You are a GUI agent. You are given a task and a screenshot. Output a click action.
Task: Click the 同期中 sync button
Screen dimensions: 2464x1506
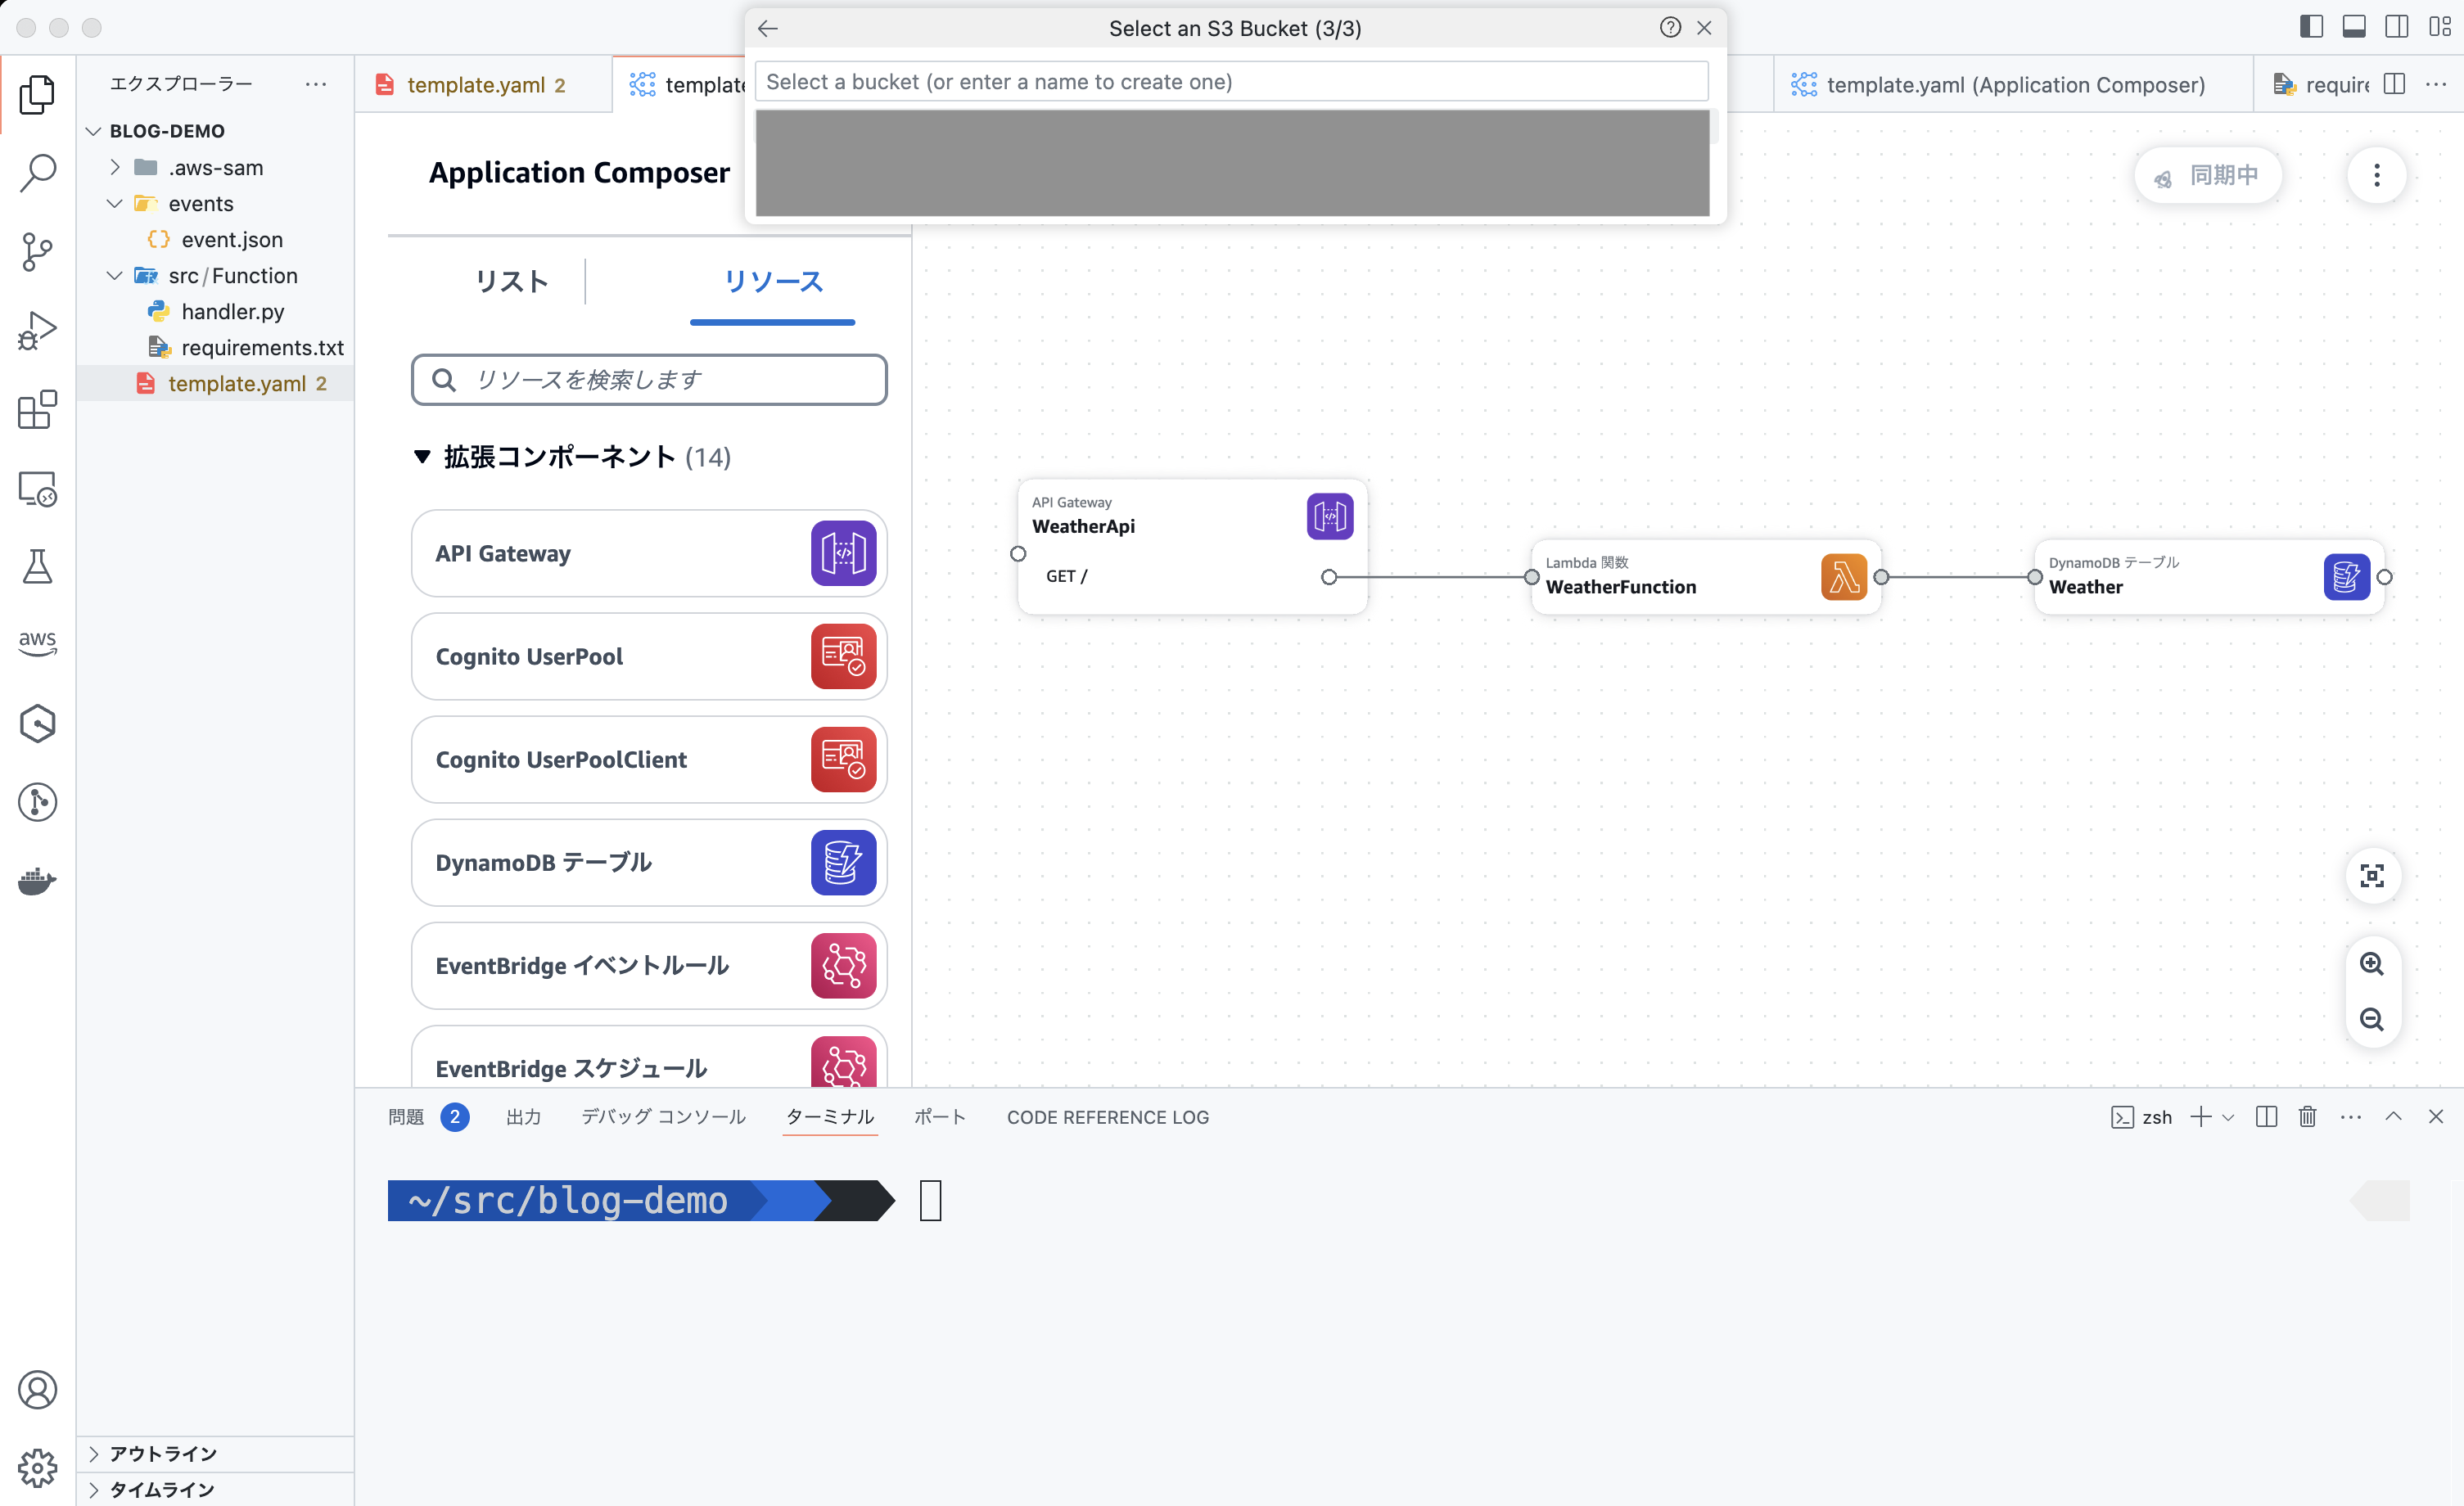[x=2208, y=175]
